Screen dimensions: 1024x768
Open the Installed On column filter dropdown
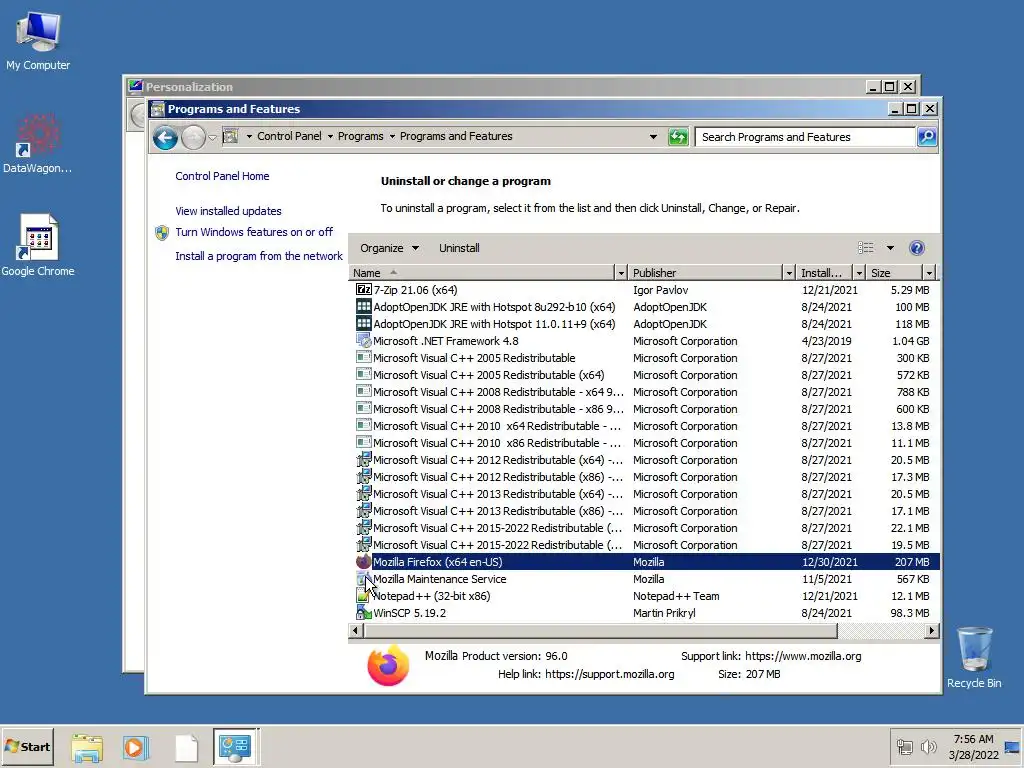pyautogui.click(x=859, y=273)
